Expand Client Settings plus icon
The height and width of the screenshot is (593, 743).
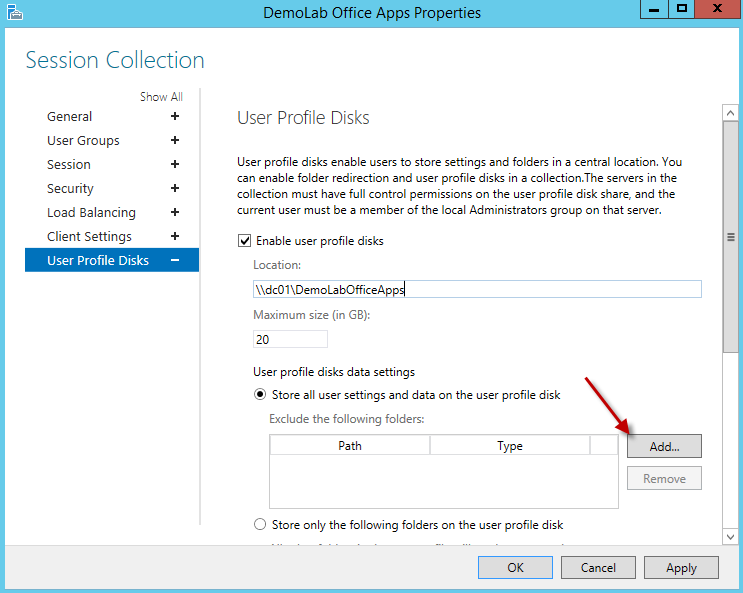pyautogui.click(x=175, y=237)
